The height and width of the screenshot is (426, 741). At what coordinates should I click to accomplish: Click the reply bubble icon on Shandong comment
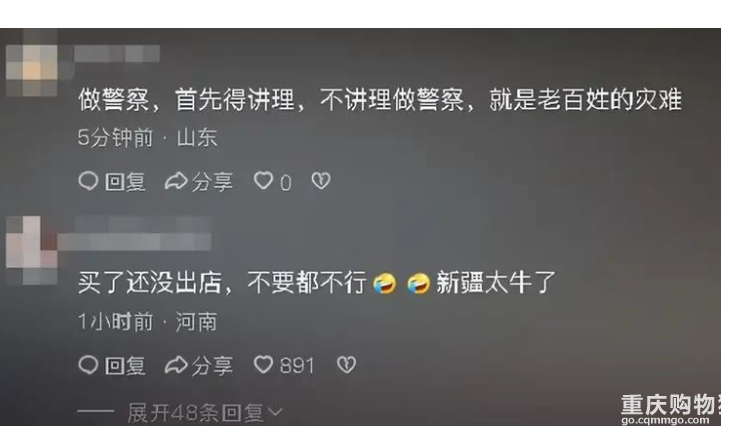coord(88,181)
